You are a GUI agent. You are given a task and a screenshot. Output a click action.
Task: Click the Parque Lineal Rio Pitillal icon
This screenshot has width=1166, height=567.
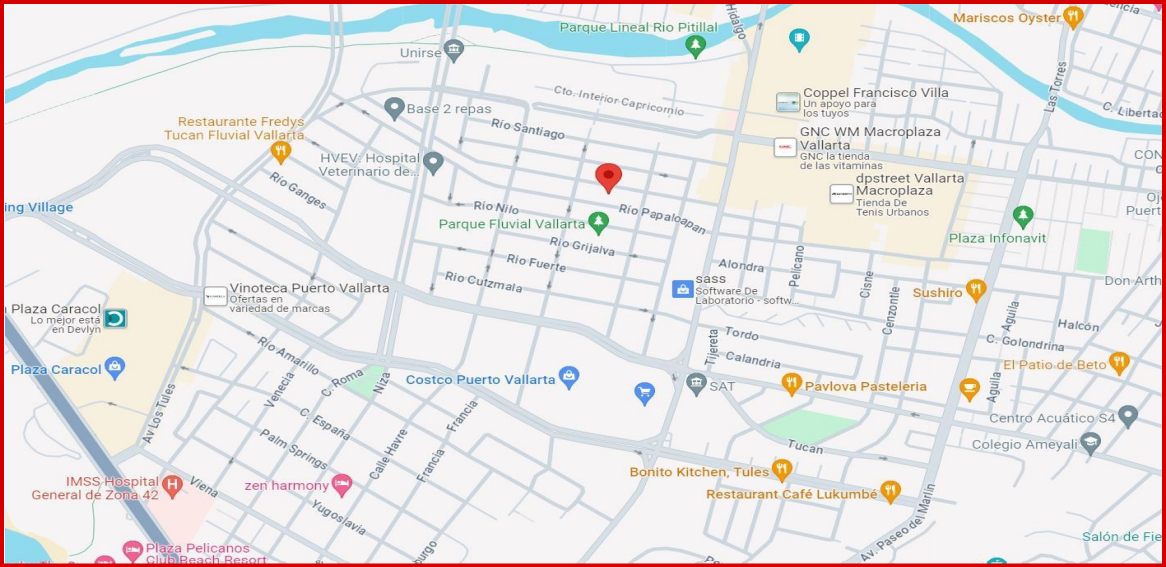coord(695,47)
